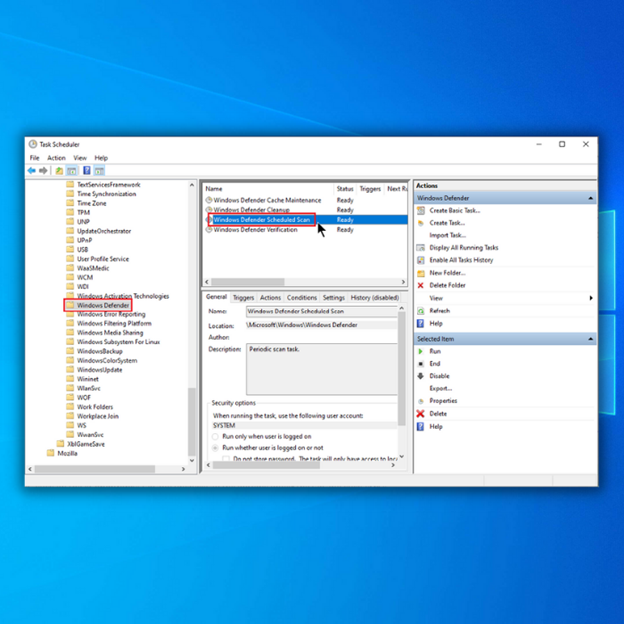
Task: Click Help under Windows Defender section
Action: 436,323
